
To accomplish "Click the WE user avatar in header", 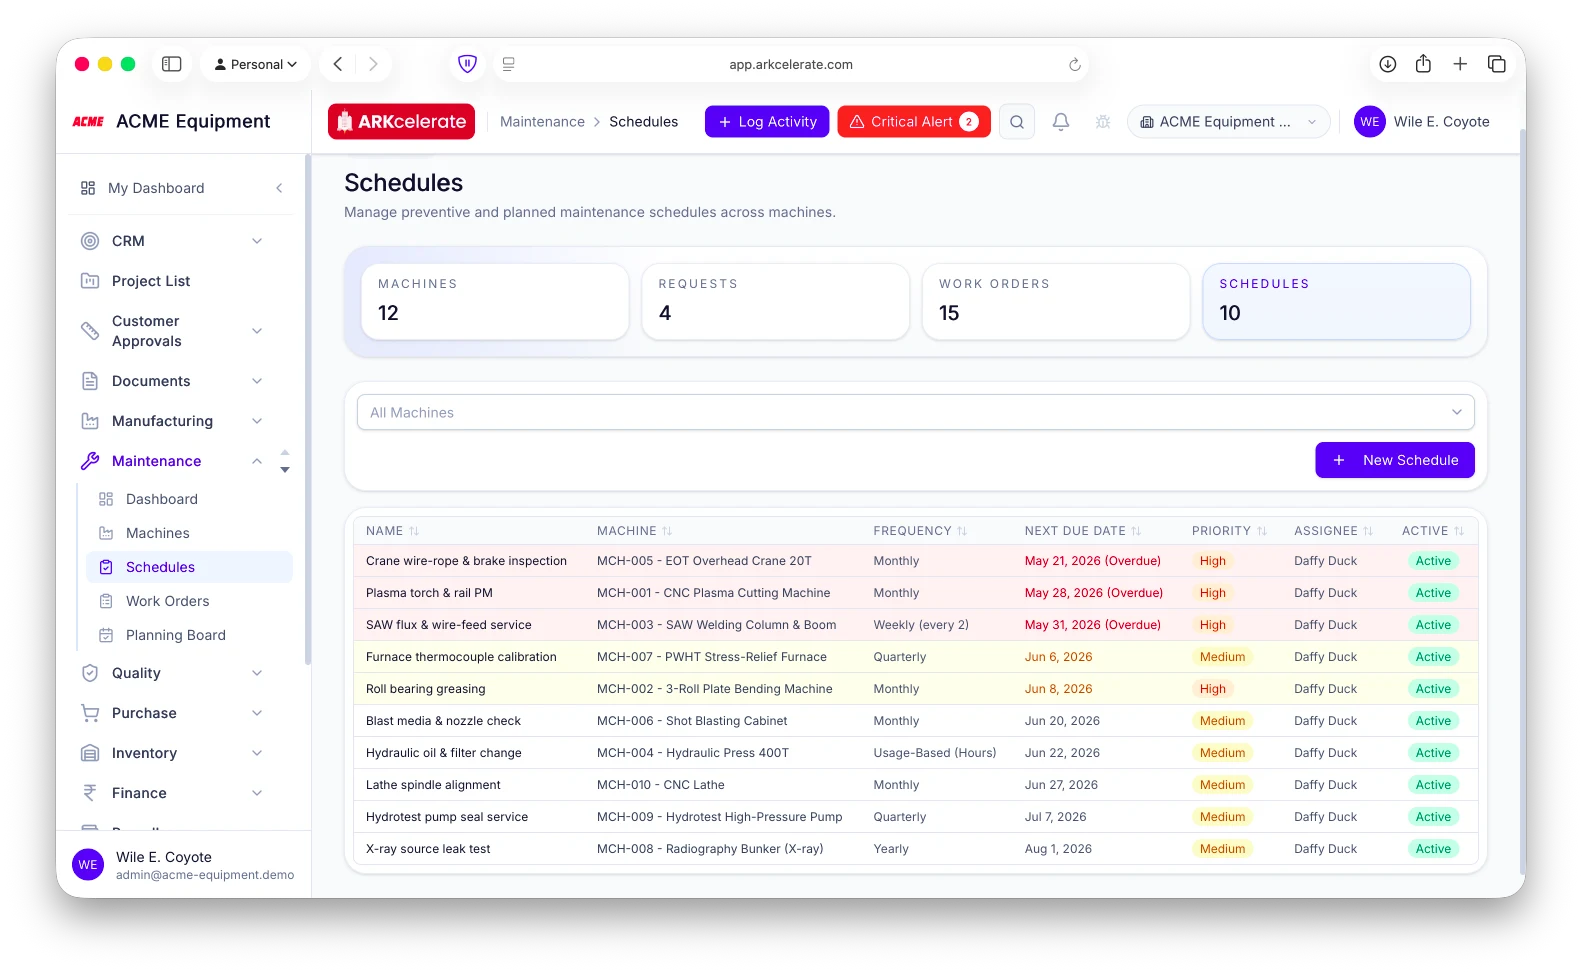I will pos(1370,122).
